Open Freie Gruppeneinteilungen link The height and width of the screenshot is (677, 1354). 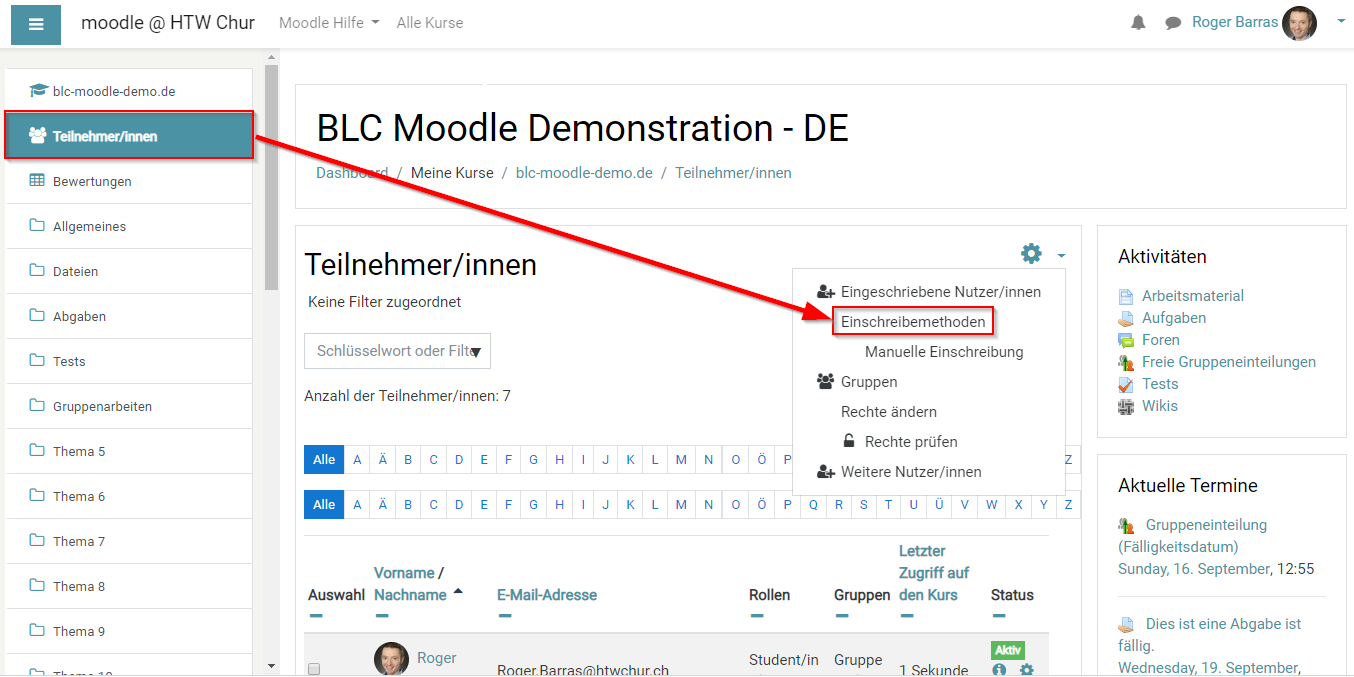pyautogui.click(x=1229, y=362)
